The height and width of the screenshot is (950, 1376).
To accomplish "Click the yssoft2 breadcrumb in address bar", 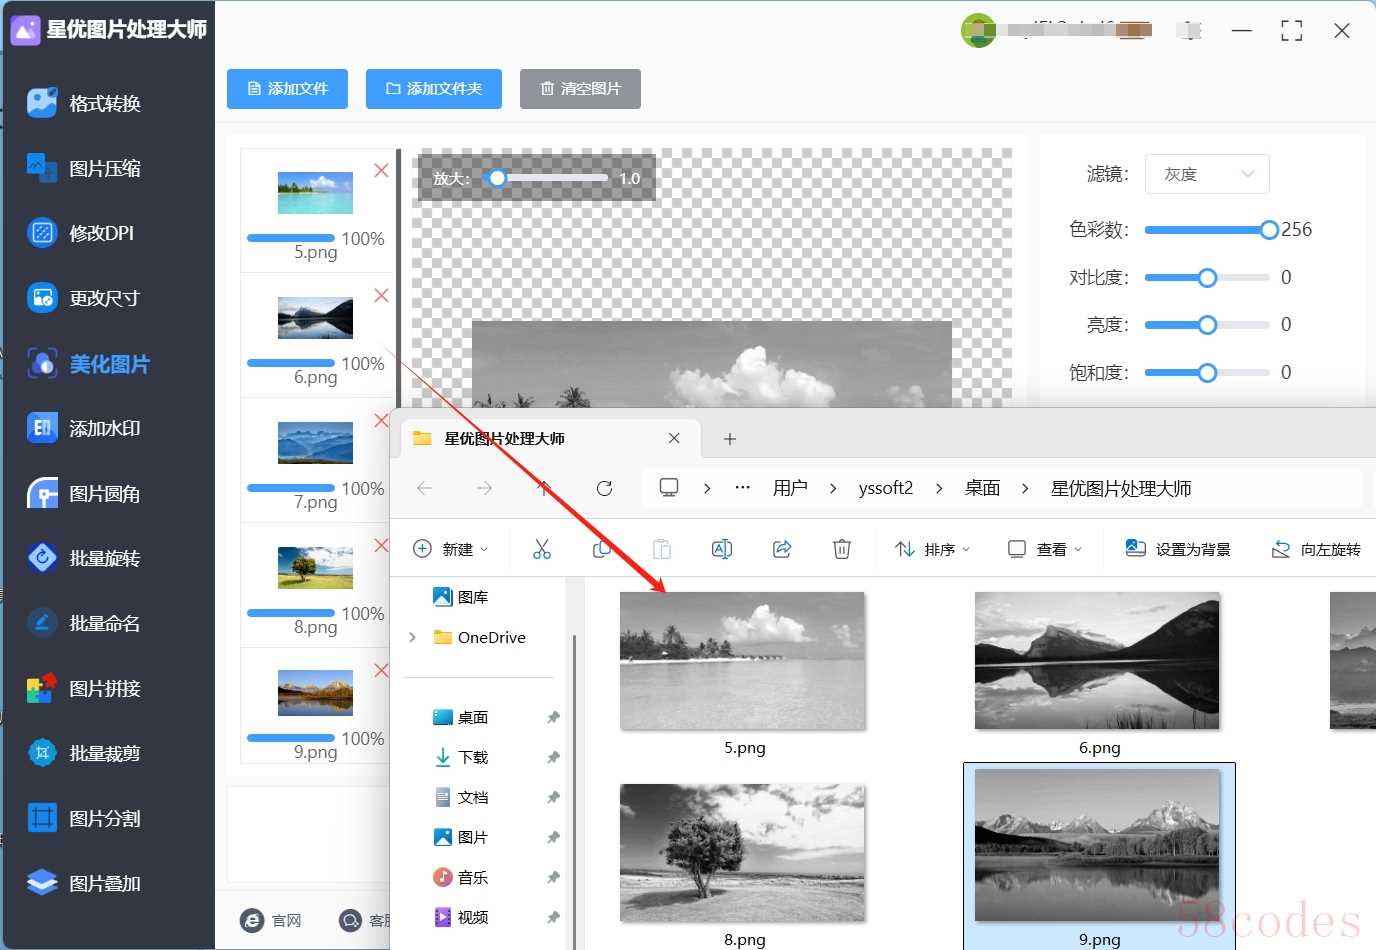I will pos(886,488).
